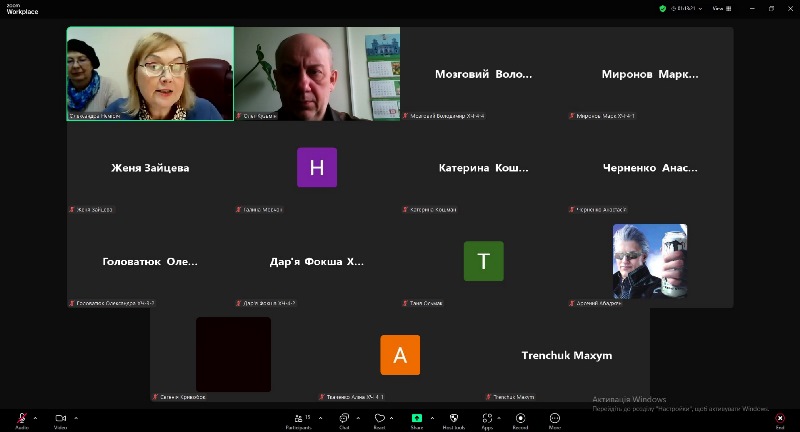Open video options arrow beside Video
The height and width of the screenshot is (432, 800).
click(75, 418)
